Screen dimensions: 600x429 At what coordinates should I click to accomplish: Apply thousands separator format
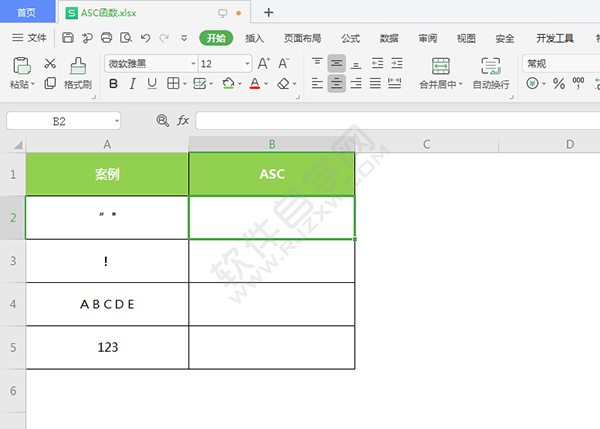click(578, 83)
